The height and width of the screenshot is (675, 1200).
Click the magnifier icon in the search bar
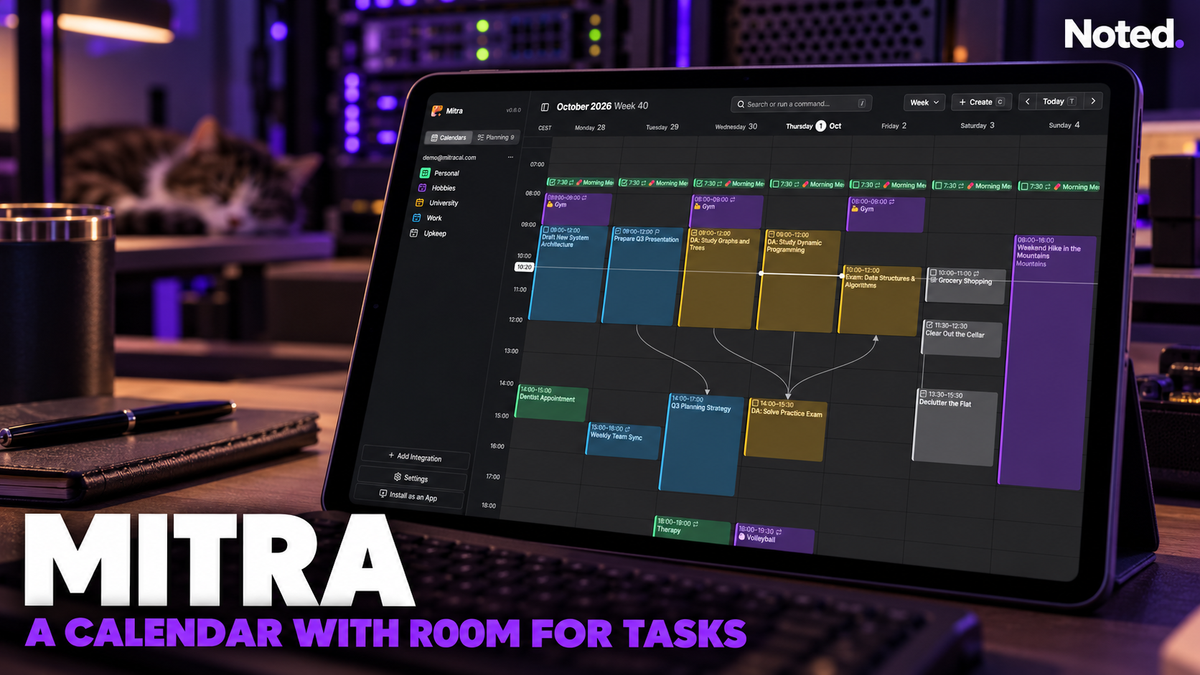740,103
